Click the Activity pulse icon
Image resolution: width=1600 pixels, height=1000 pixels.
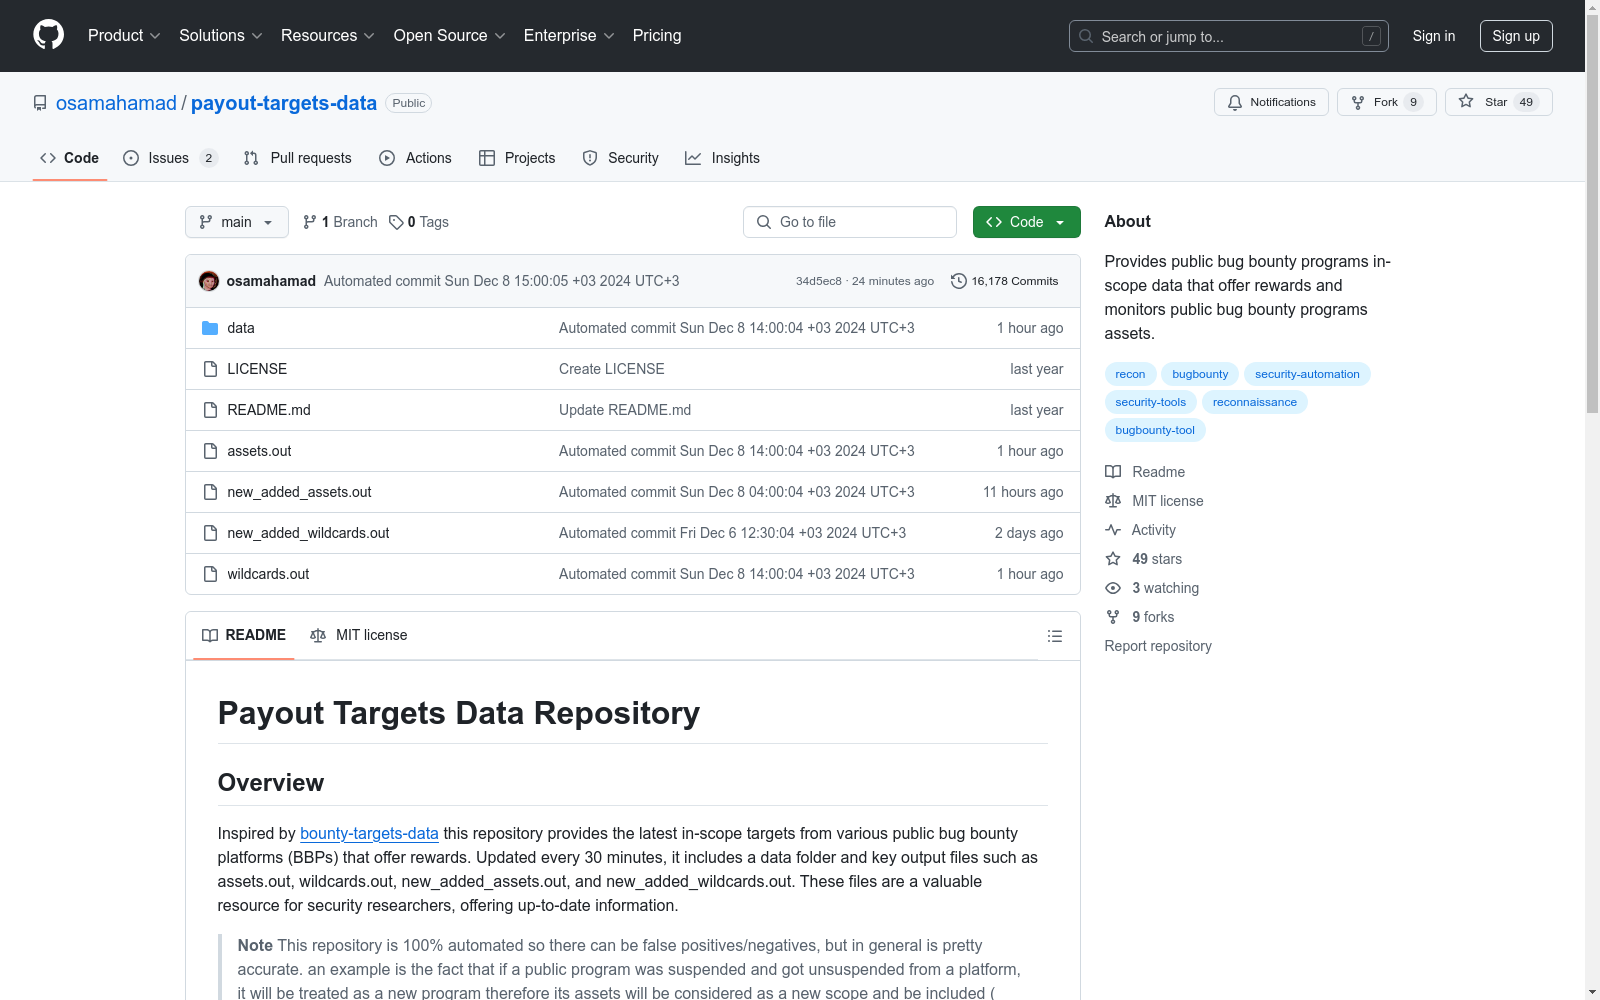1113,530
